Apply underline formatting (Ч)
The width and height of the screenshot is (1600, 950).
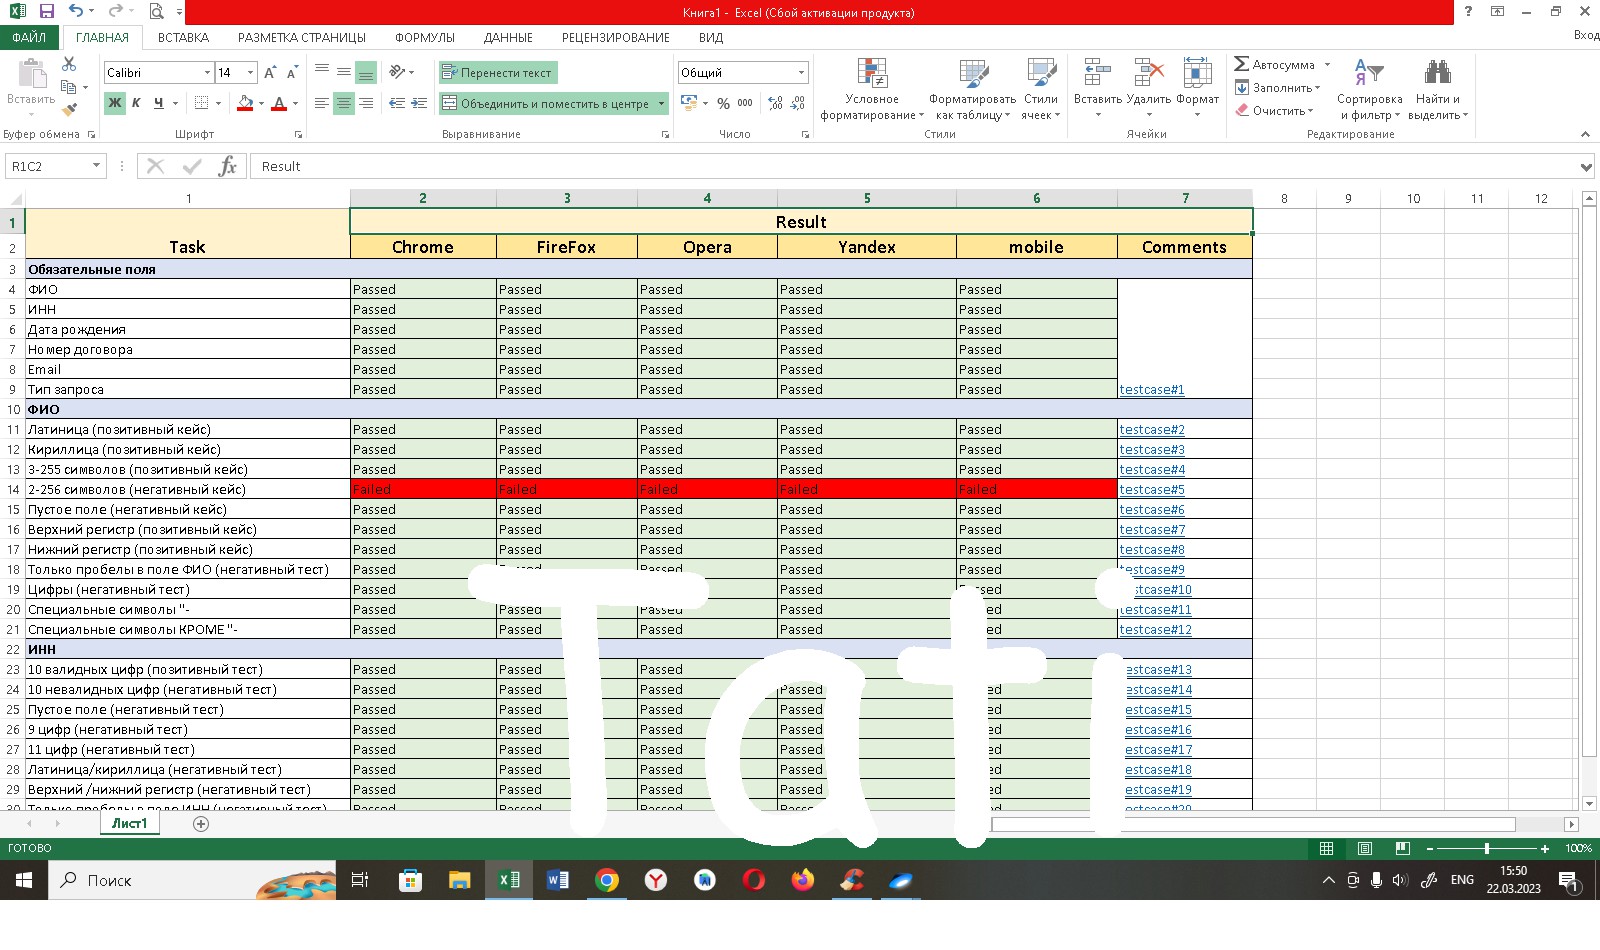(158, 103)
